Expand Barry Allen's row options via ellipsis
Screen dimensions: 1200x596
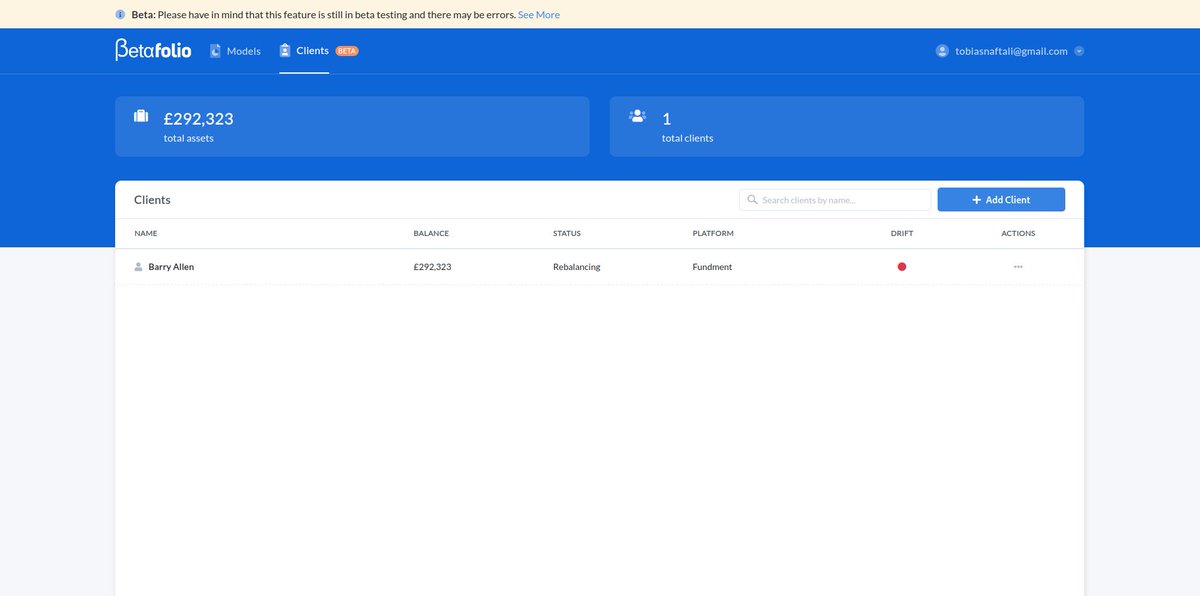point(1018,266)
